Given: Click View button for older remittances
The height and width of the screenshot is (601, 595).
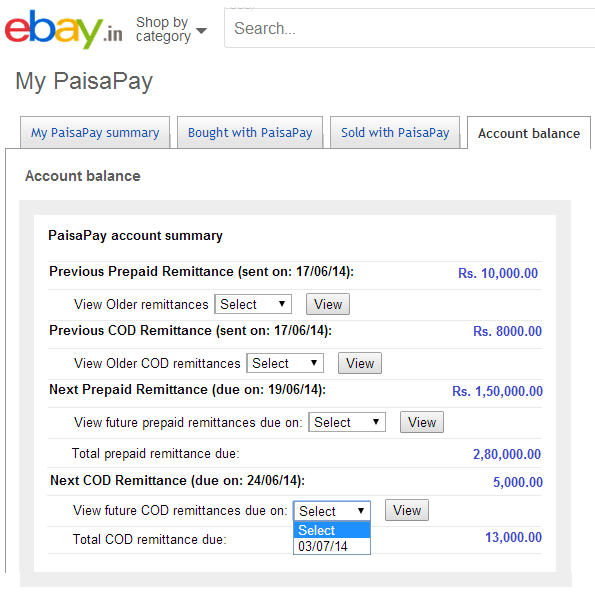Looking at the screenshot, I should click(x=328, y=304).
